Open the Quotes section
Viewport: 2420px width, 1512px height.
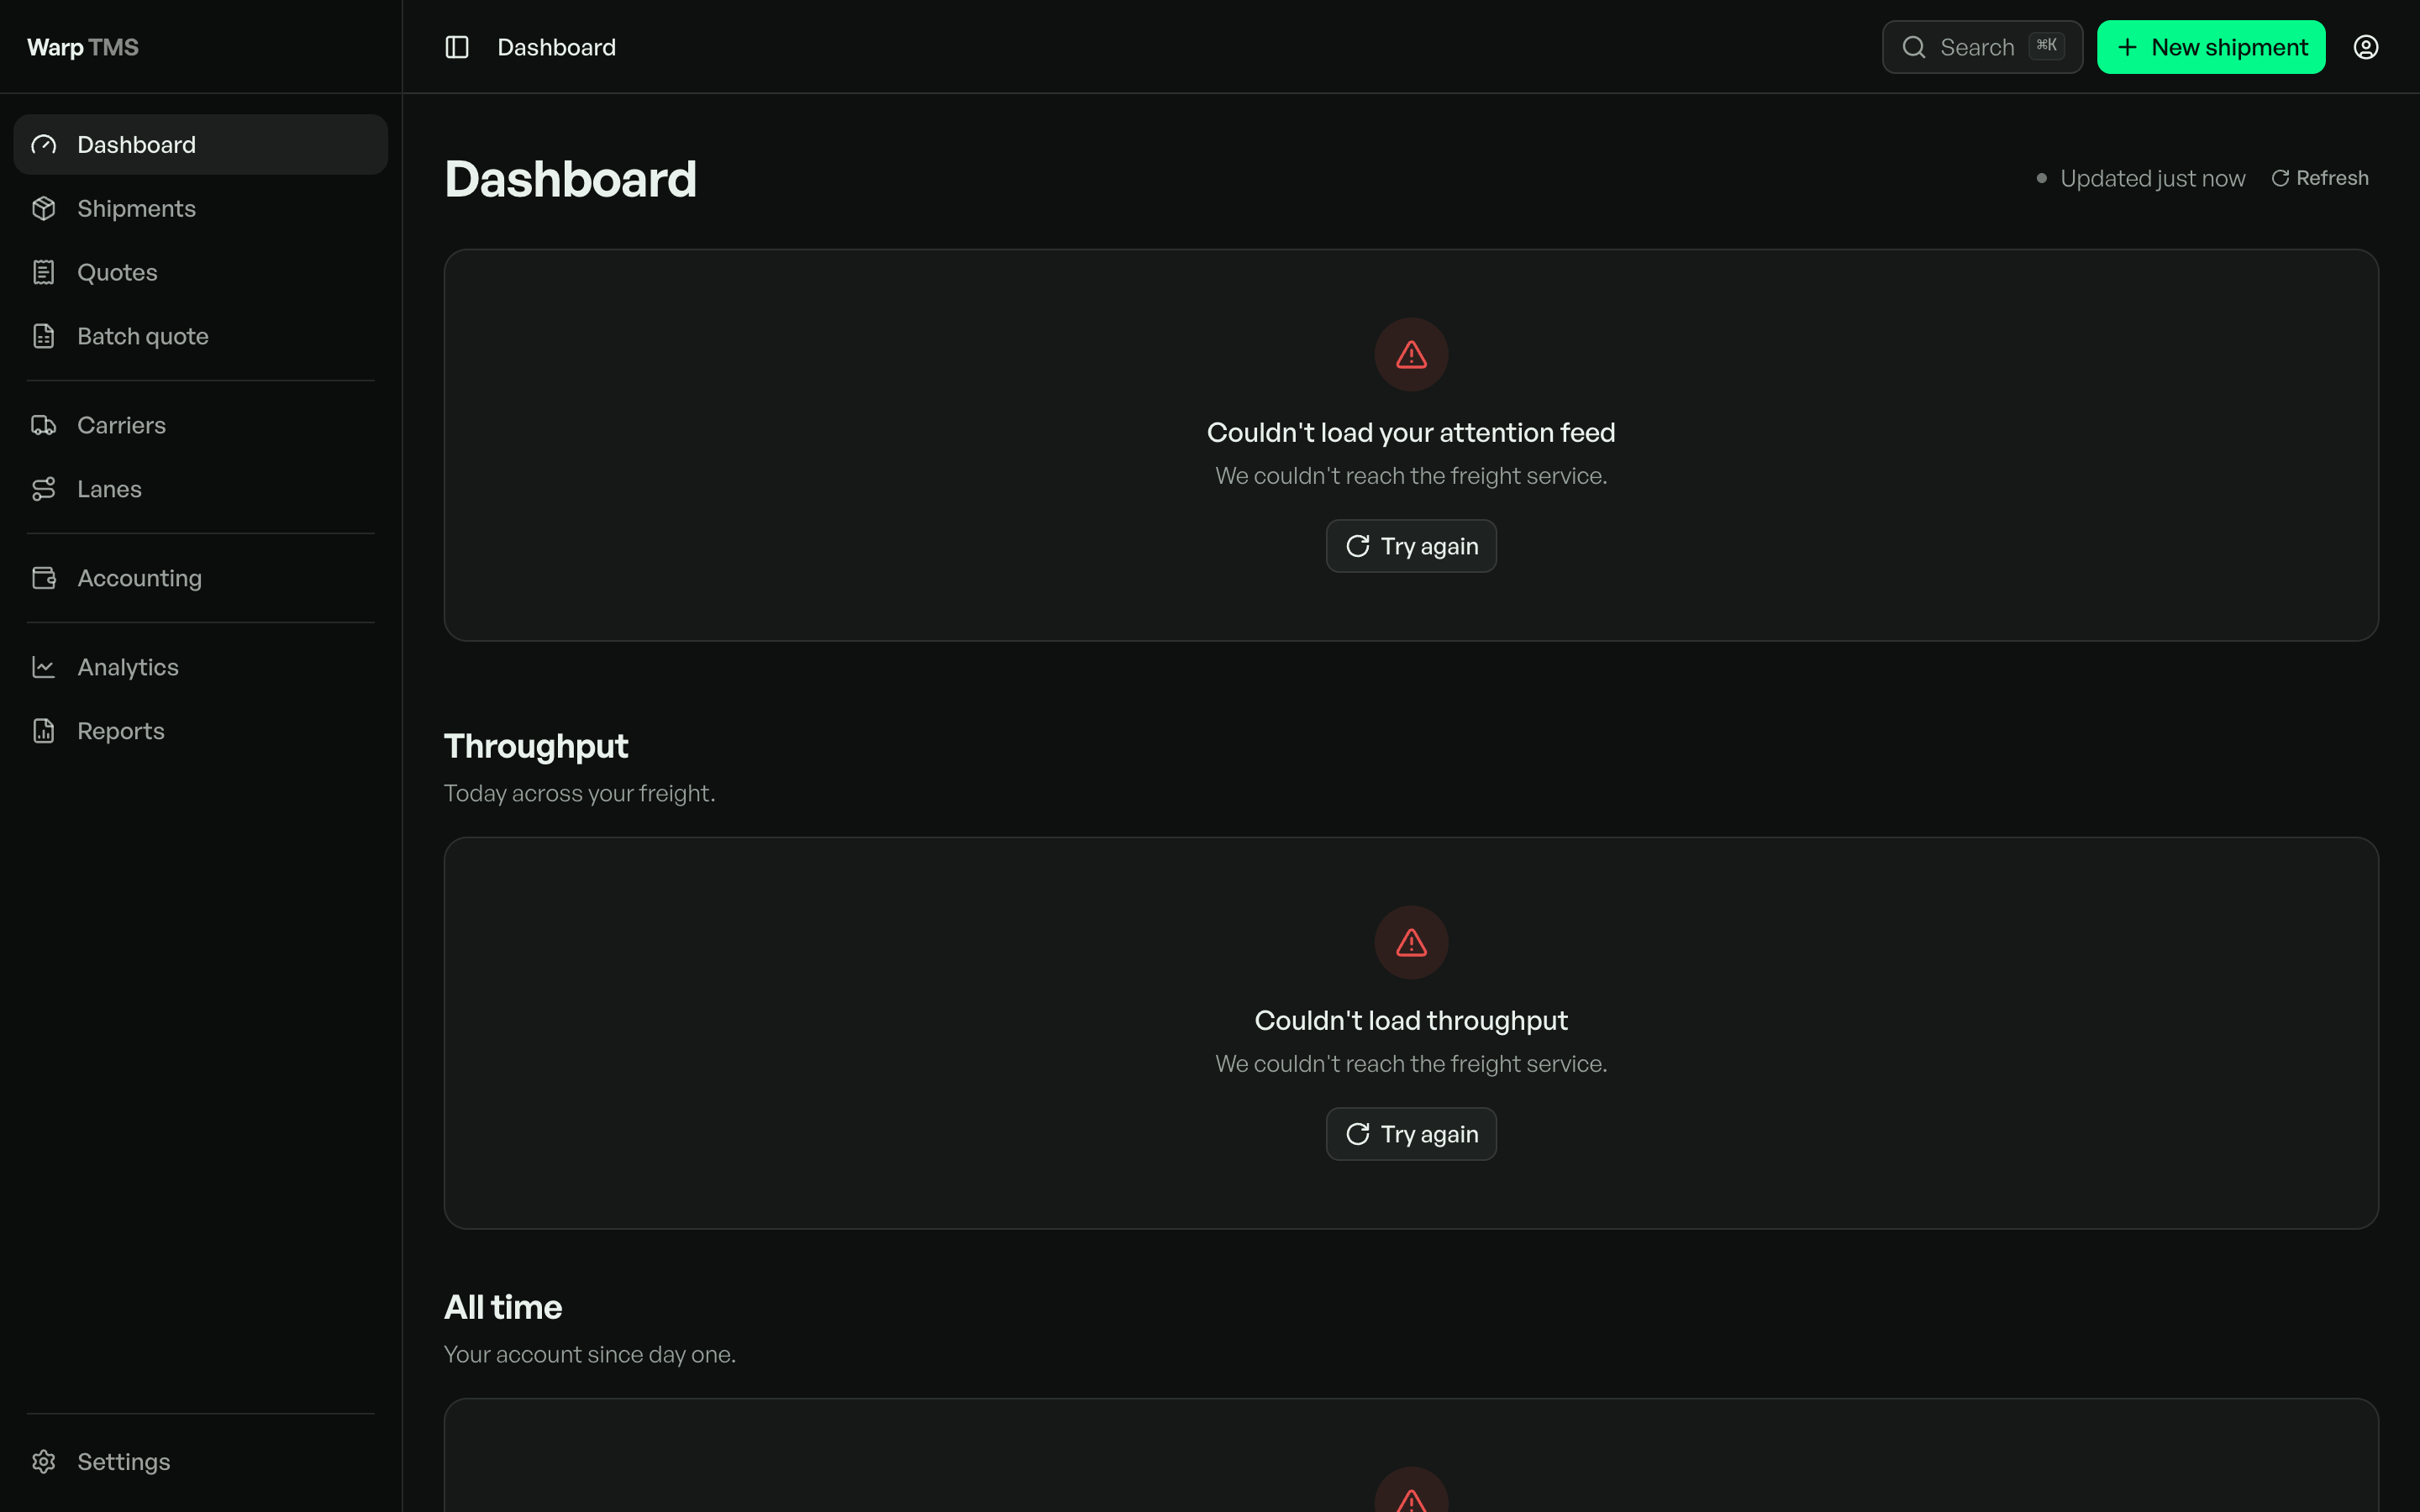point(200,273)
